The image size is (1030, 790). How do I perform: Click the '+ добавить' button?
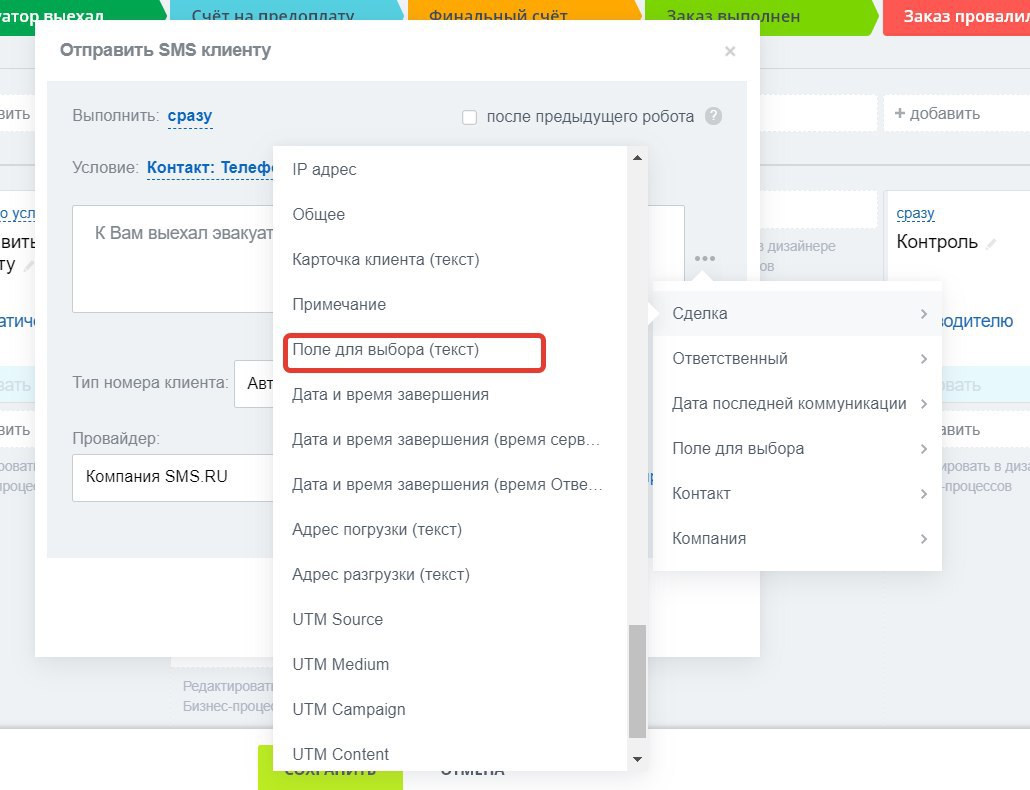(937, 114)
